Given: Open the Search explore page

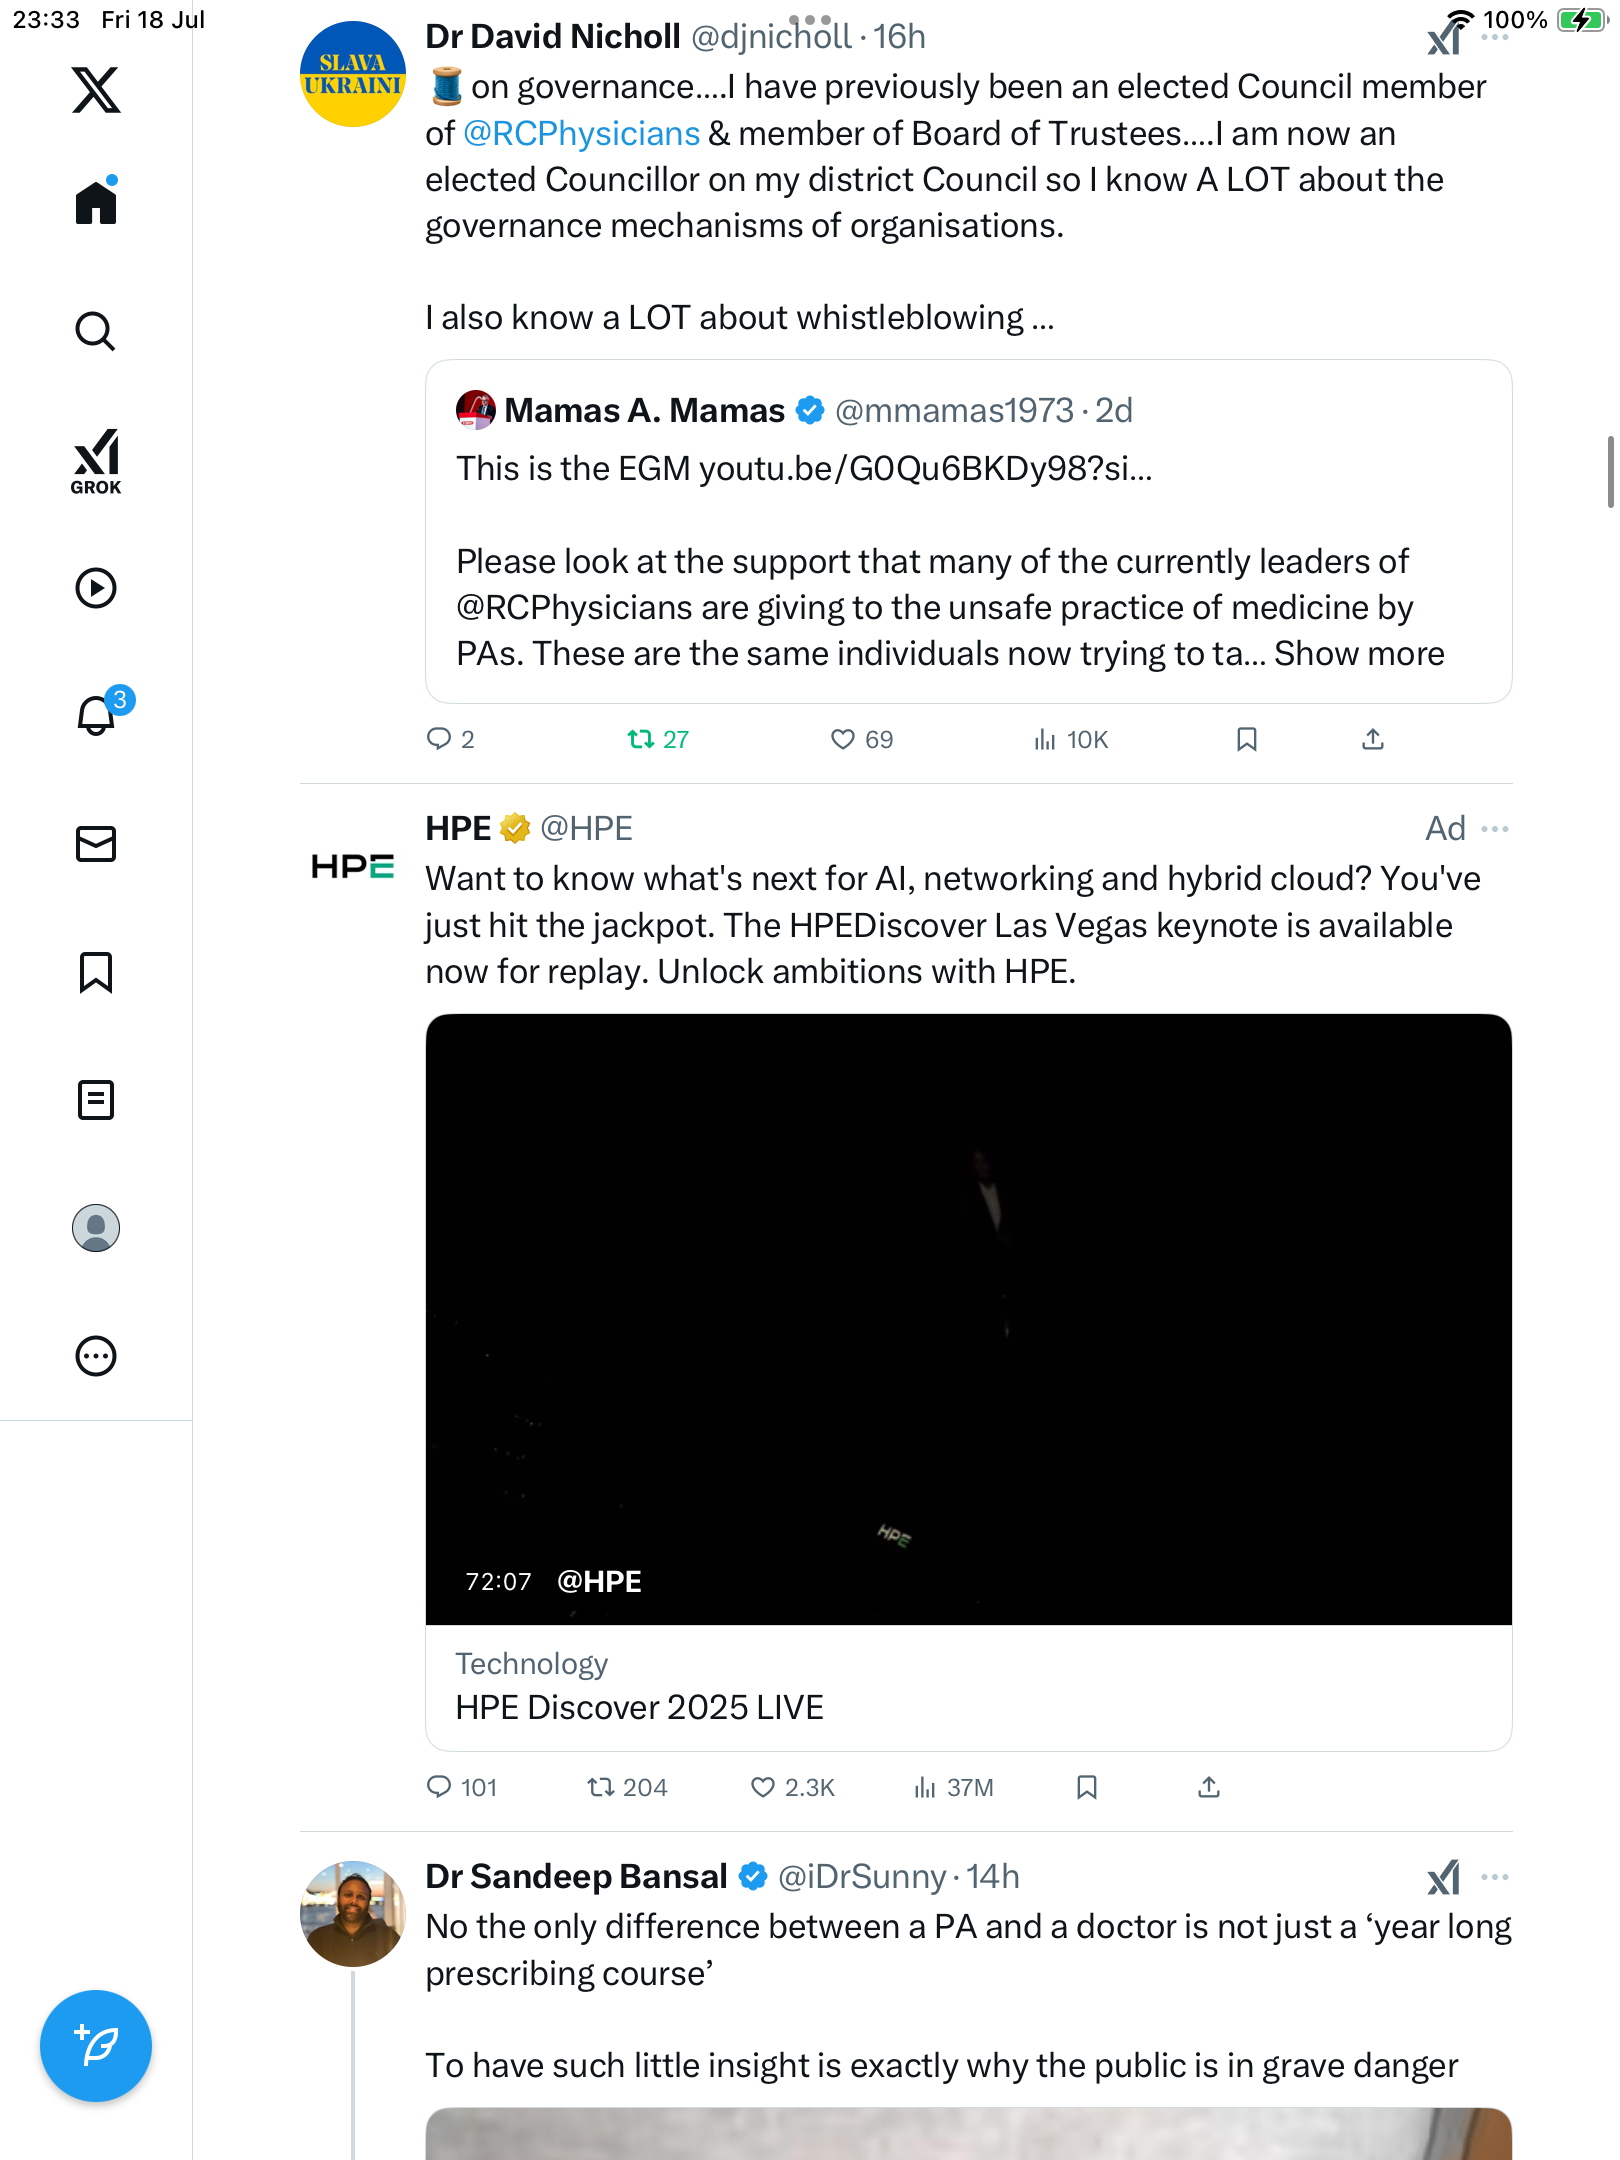Looking at the screenshot, I should tap(96, 331).
